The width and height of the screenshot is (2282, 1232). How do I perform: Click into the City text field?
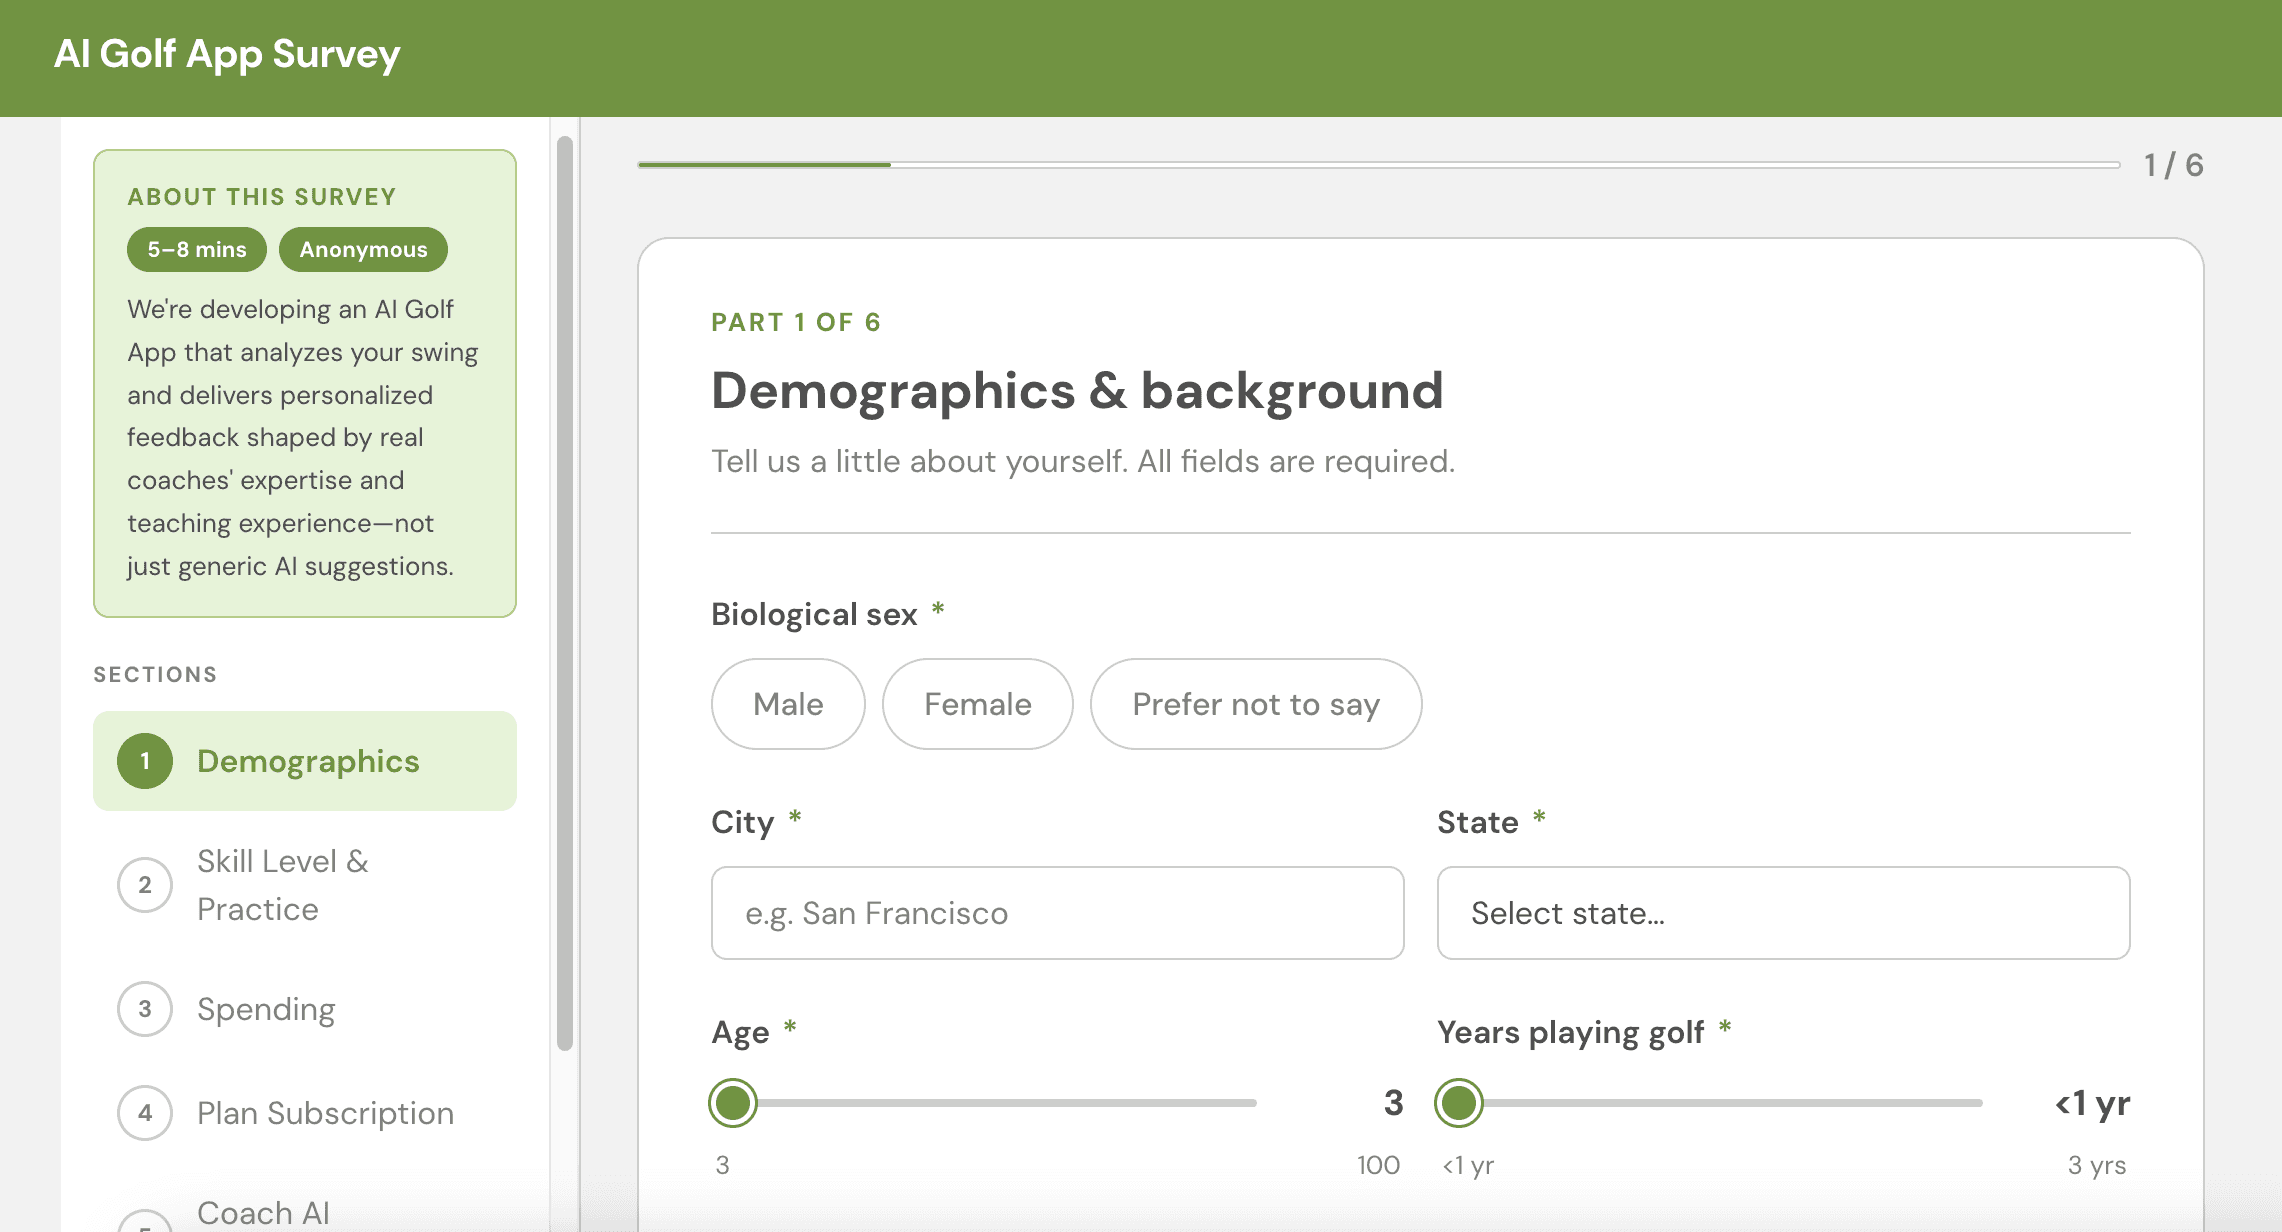click(x=1057, y=913)
